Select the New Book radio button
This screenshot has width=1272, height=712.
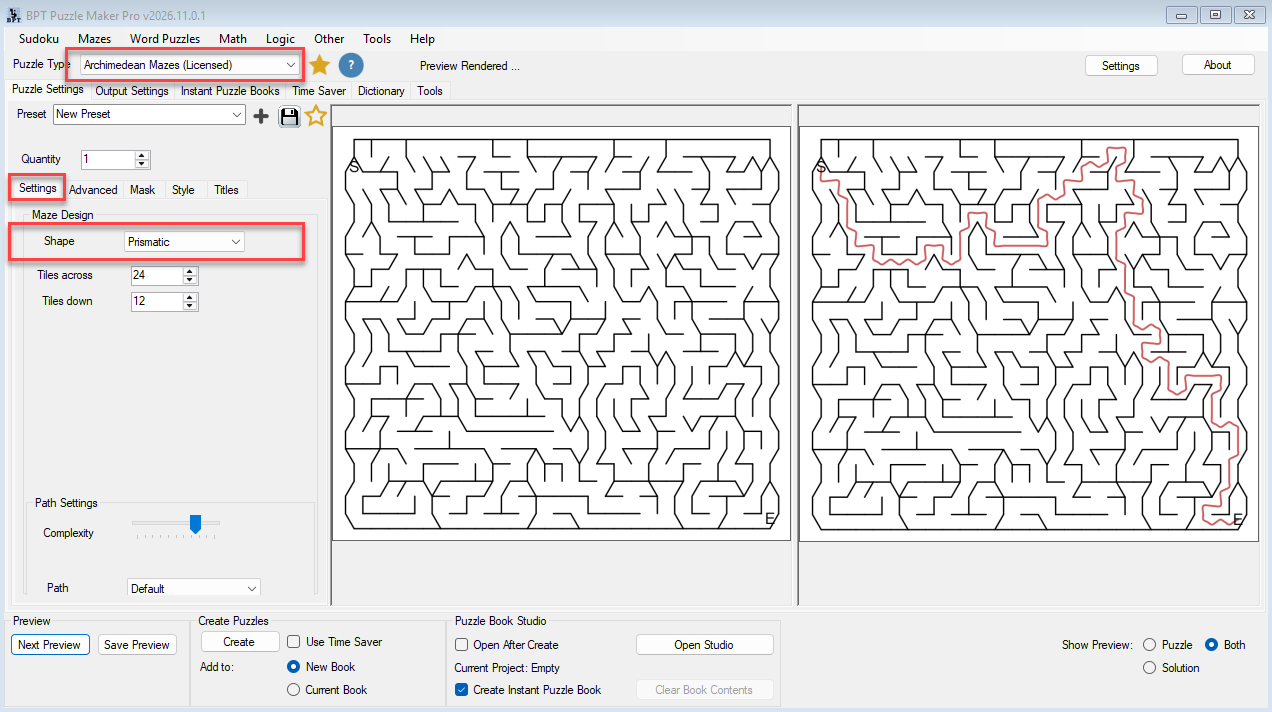coord(293,667)
